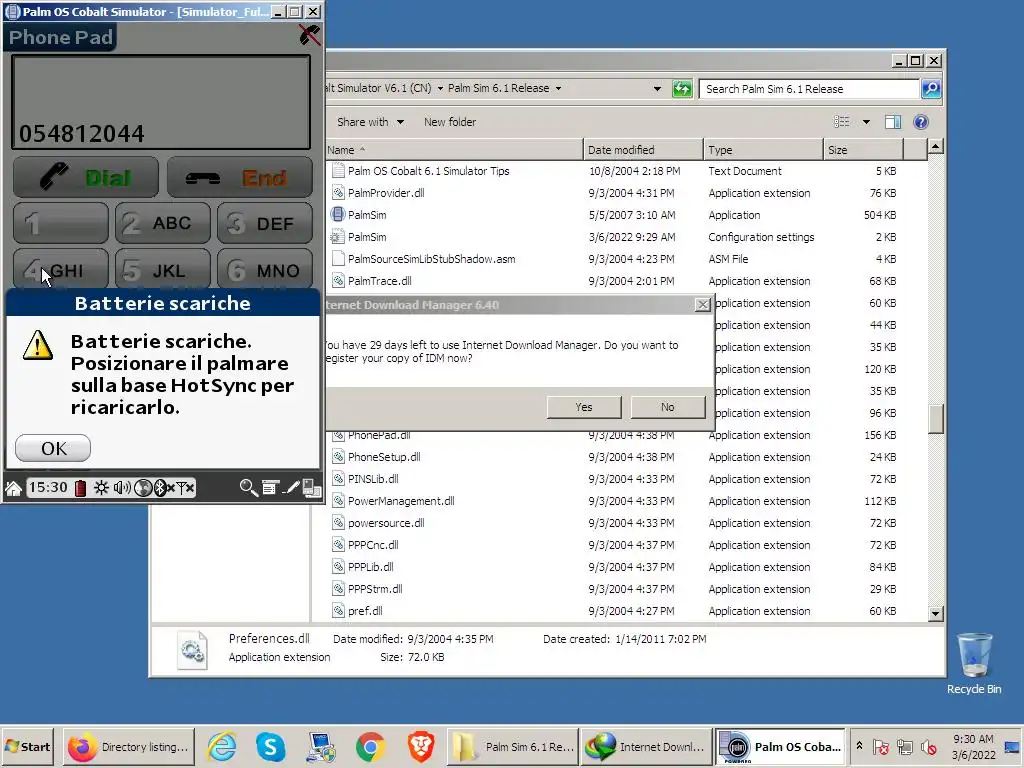This screenshot has height=768, width=1024.
Task: Switch to Internet Downl... taskbar item
Action: pyautogui.click(x=646, y=746)
